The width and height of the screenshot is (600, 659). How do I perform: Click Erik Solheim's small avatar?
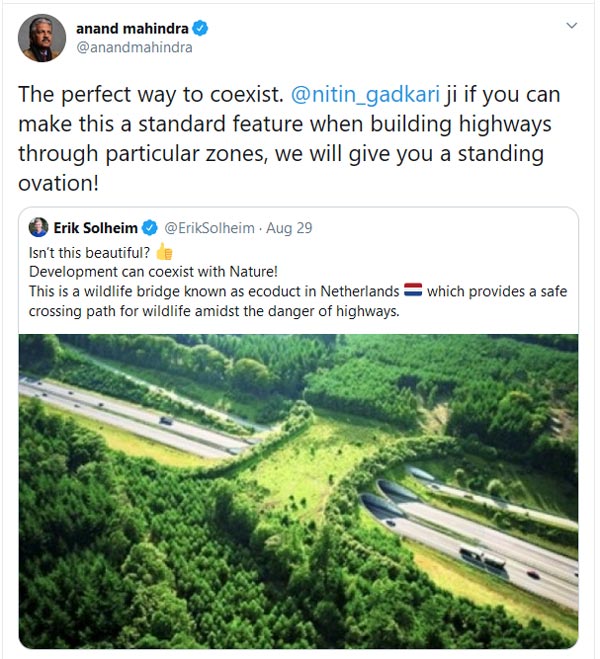point(39,228)
